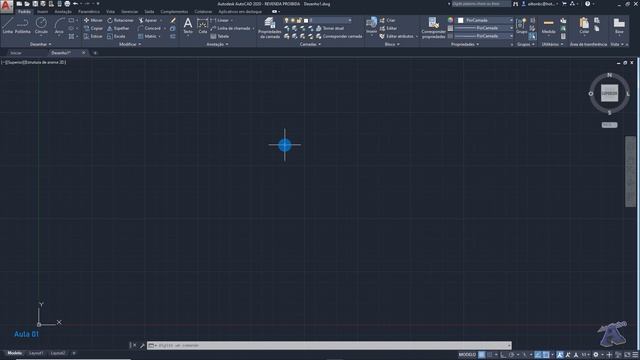
Task: Click the Rotacionar (Rotate) tool
Action: click(x=120, y=20)
